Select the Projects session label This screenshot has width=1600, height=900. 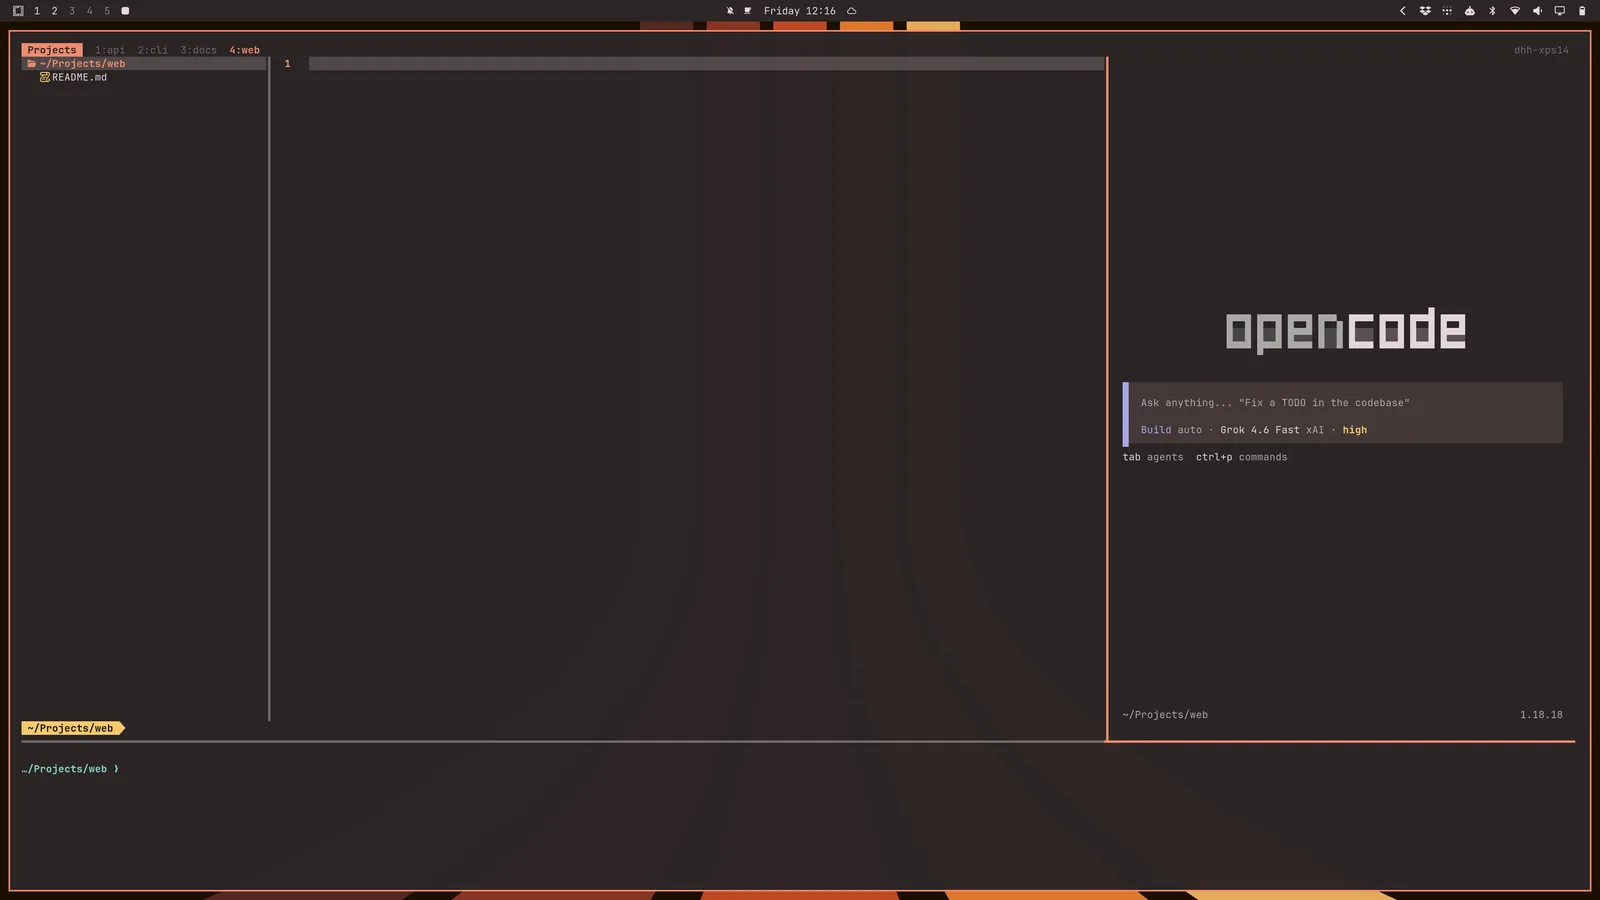(x=52, y=50)
